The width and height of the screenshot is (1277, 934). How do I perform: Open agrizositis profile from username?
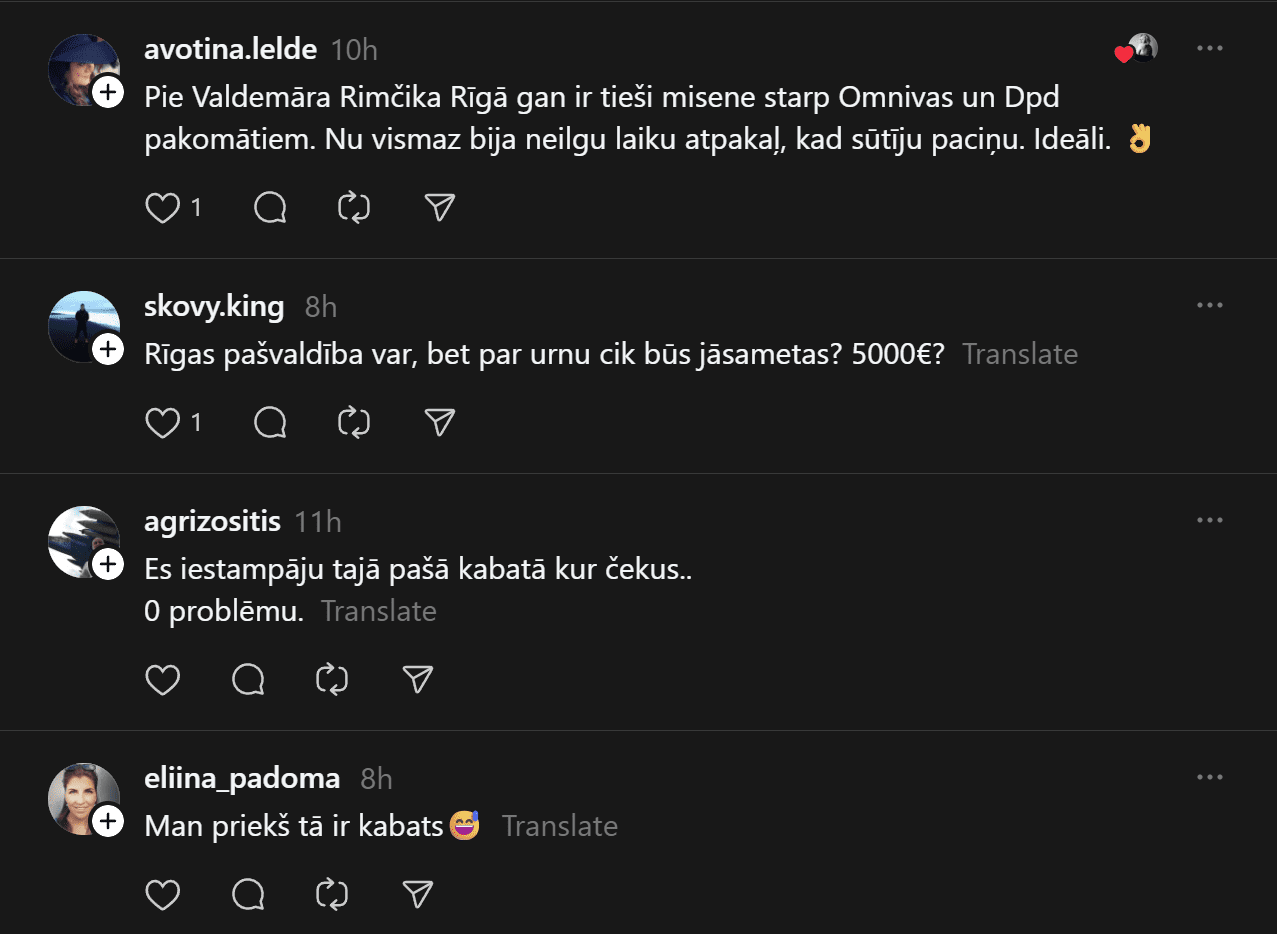(212, 521)
